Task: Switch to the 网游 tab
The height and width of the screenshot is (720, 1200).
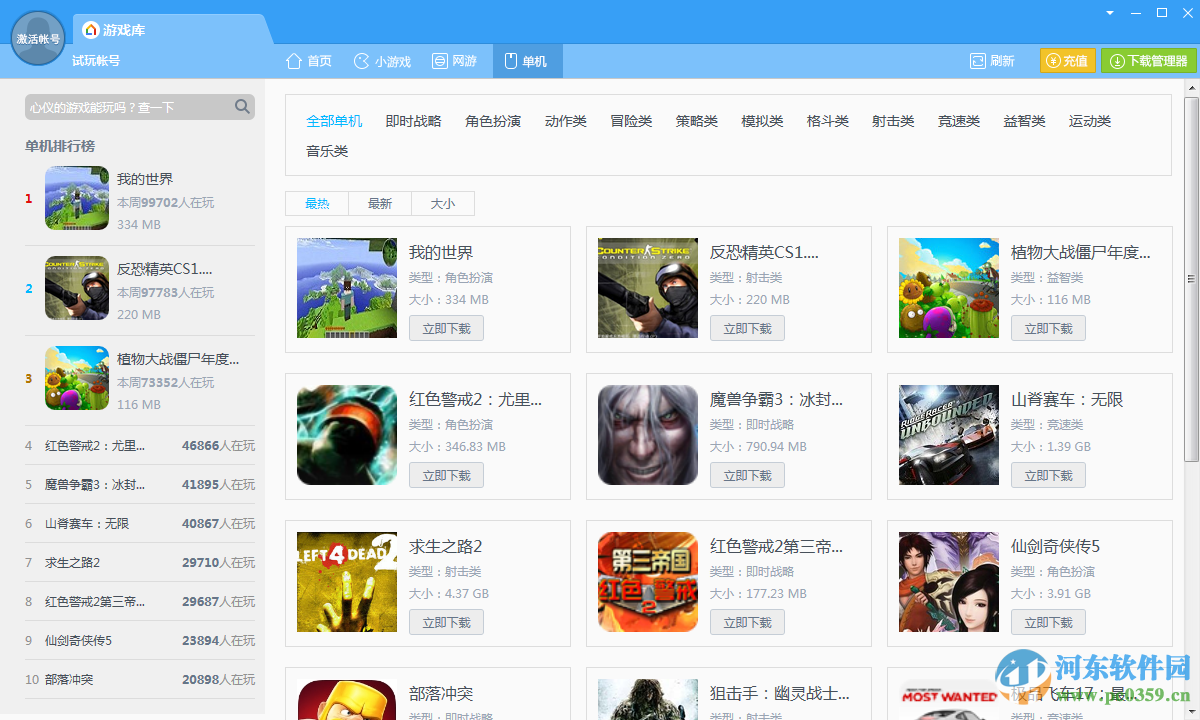Action: click(454, 61)
